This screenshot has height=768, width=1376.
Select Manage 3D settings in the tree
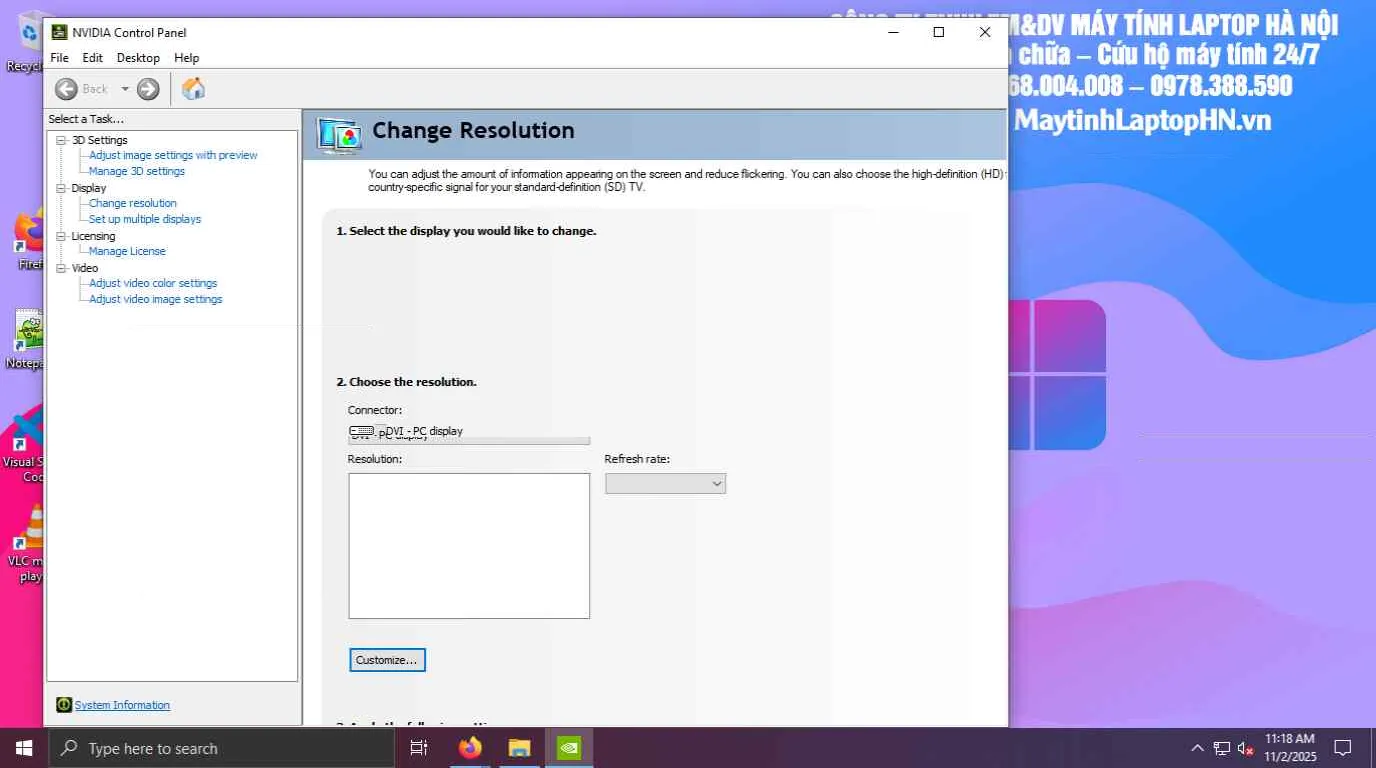pyautogui.click(x=137, y=171)
